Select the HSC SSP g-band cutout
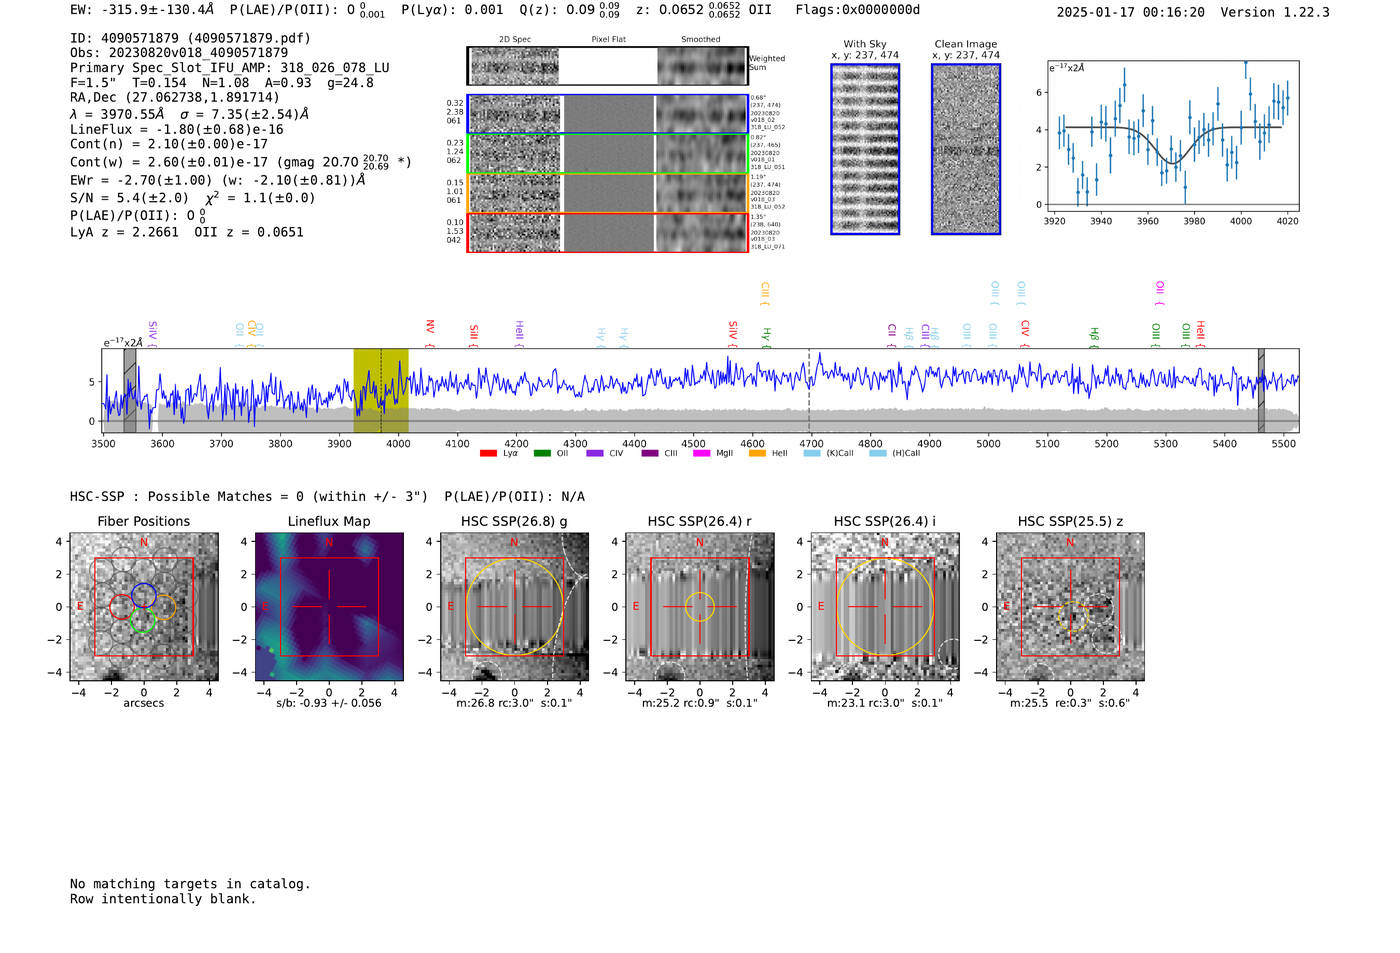The height and width of the screenshot is (953, 1400). coord(514,607)
